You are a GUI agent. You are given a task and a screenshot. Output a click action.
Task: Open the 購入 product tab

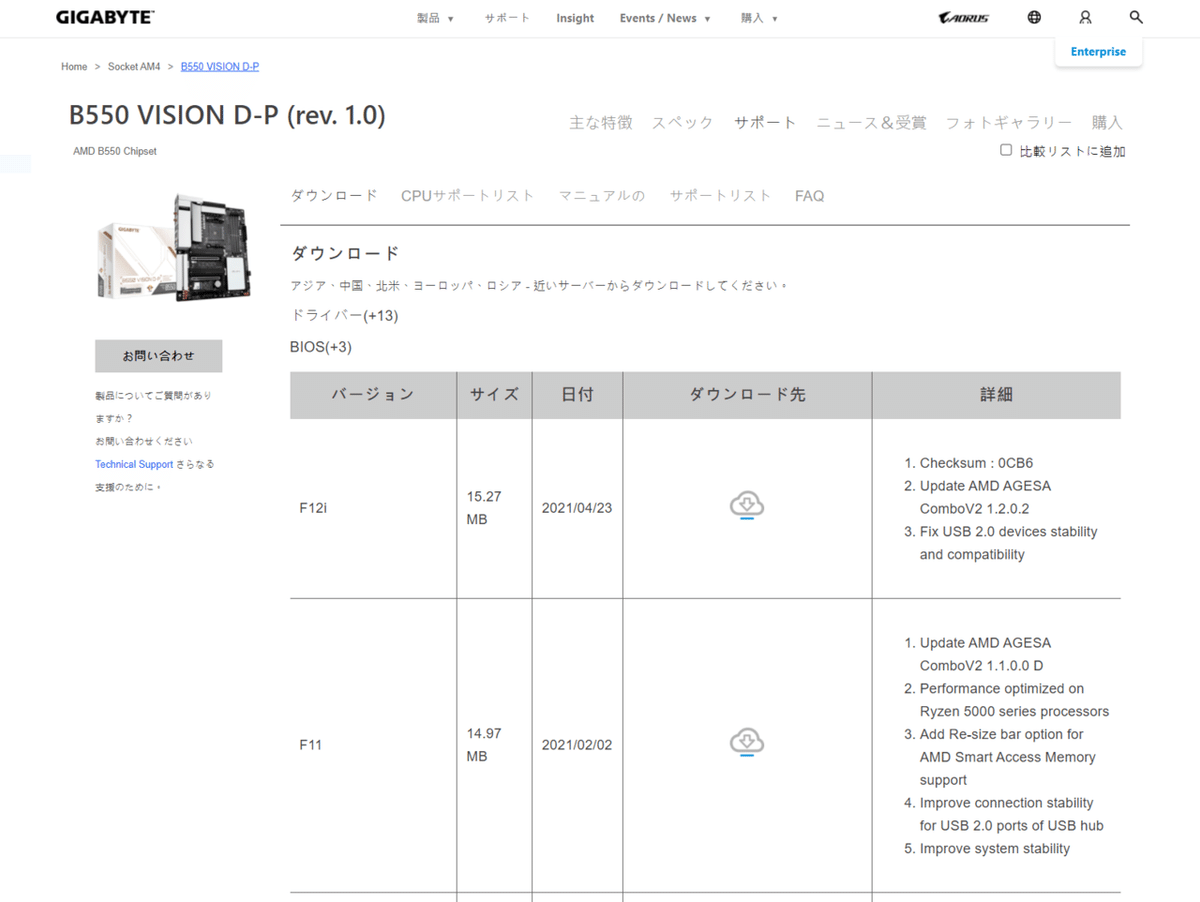coord(1107,122)
